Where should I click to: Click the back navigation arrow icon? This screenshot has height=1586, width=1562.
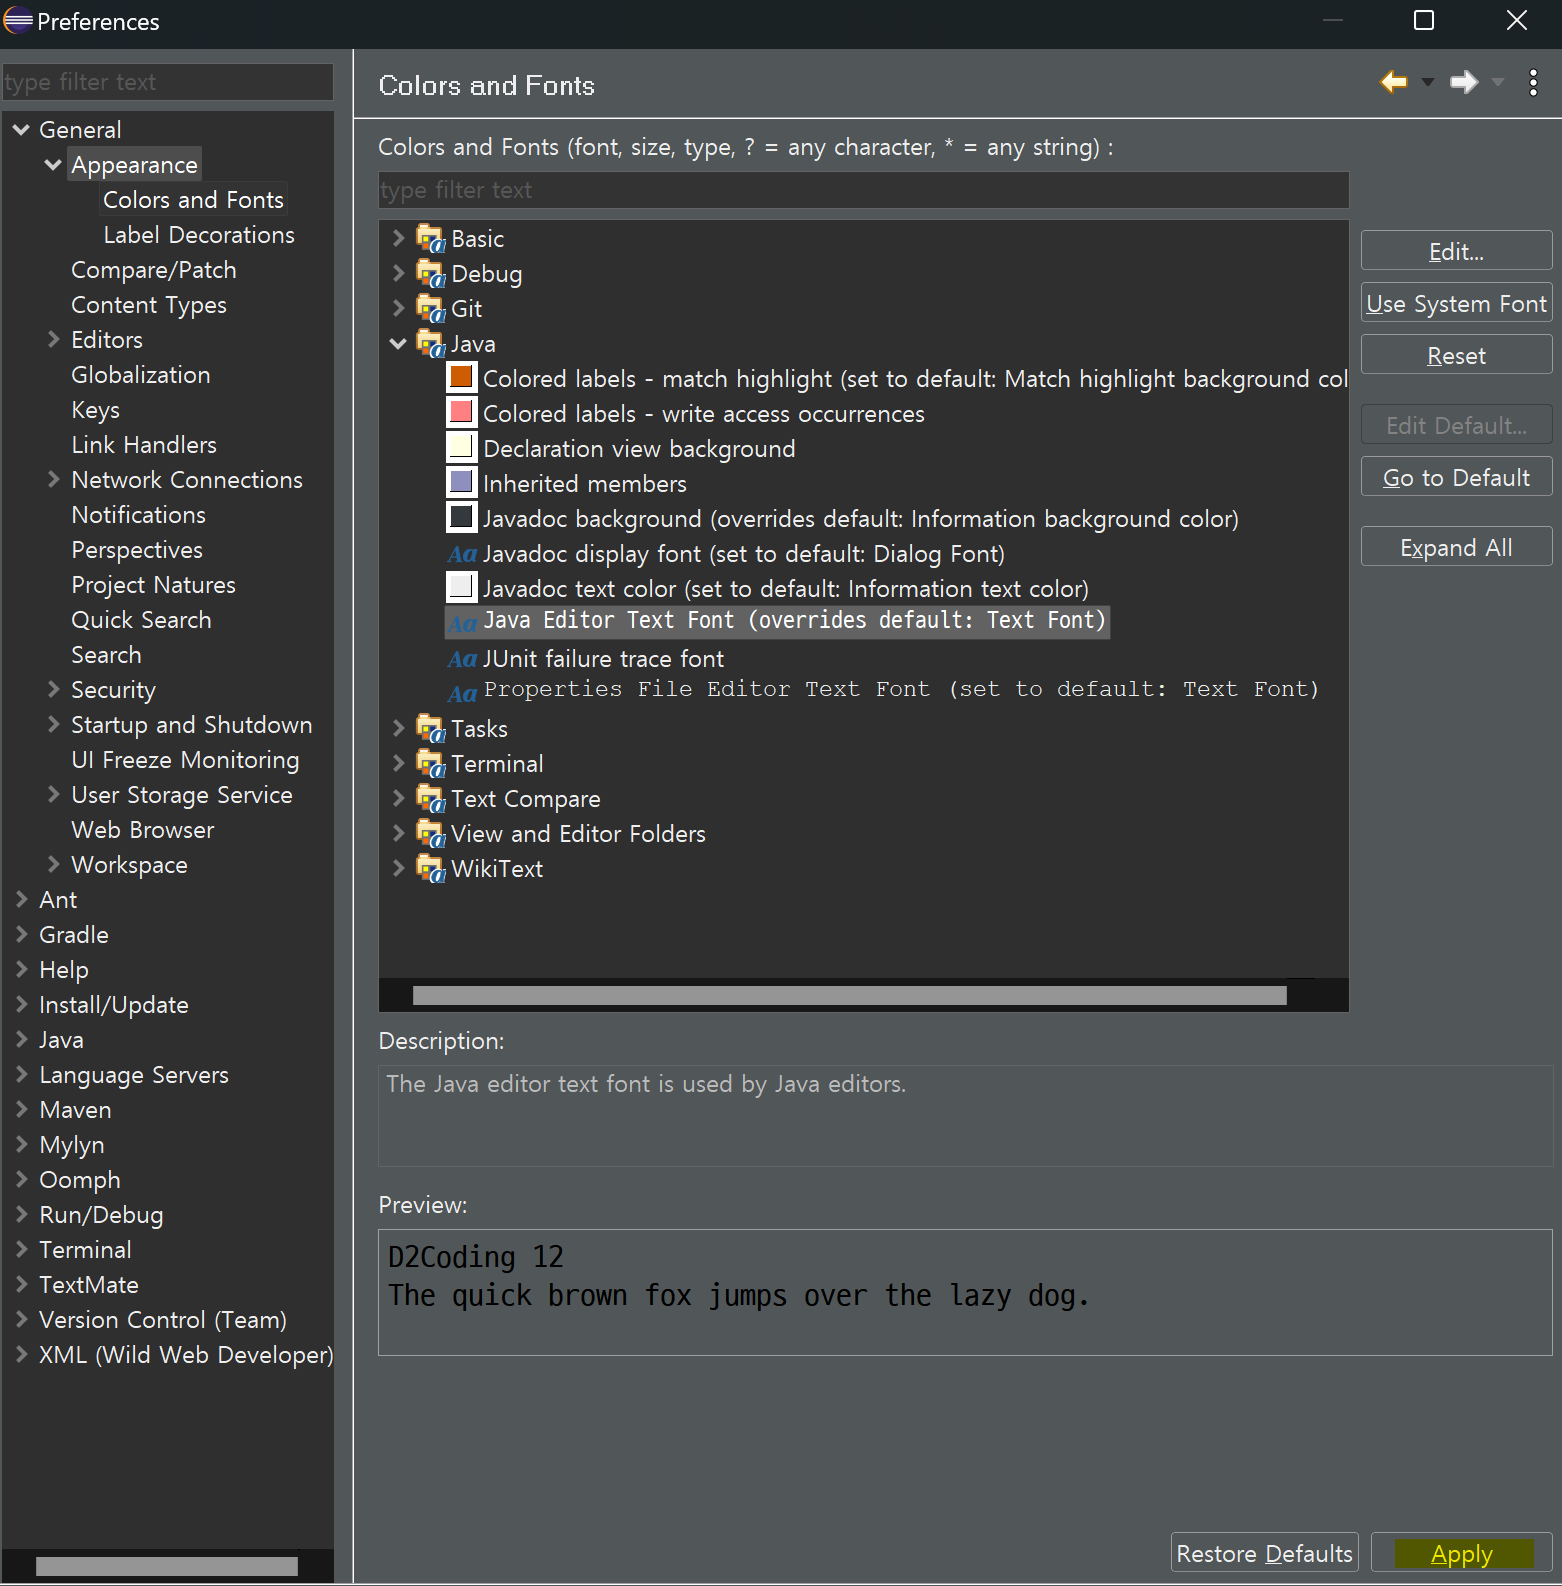click(1393, 82)
